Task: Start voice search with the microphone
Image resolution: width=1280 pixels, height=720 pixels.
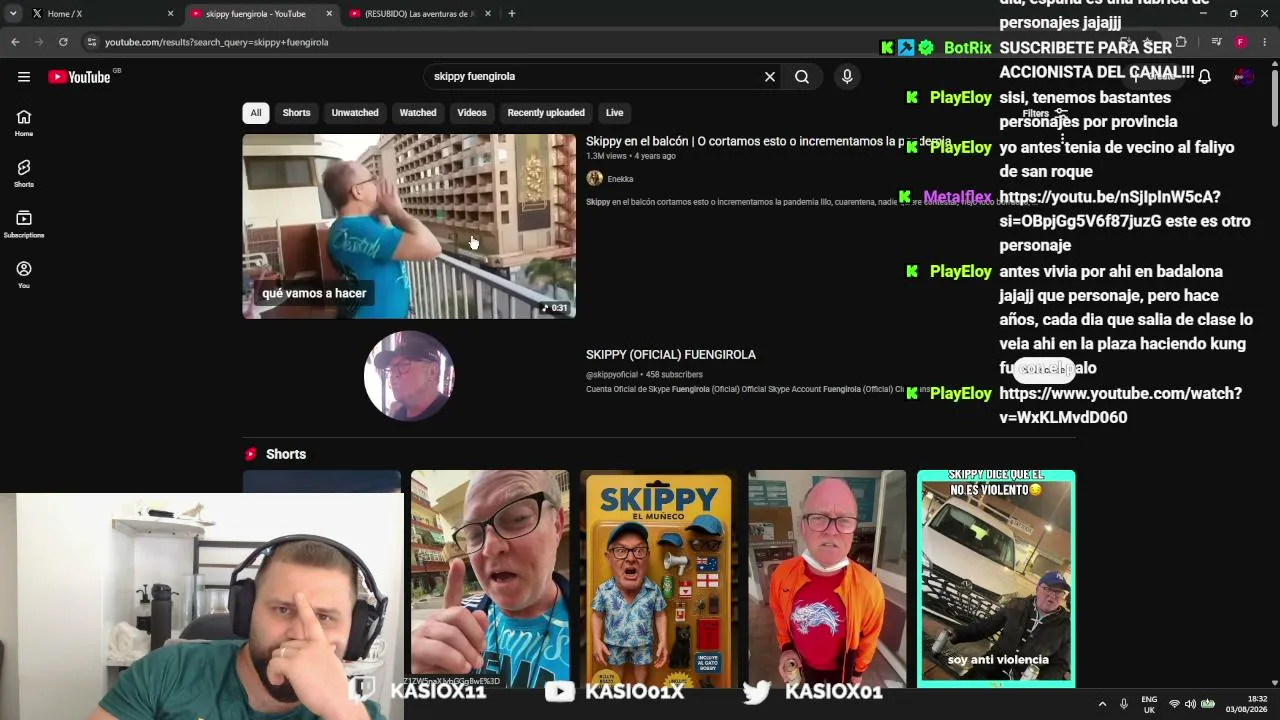Action: [x=847, y=76]
